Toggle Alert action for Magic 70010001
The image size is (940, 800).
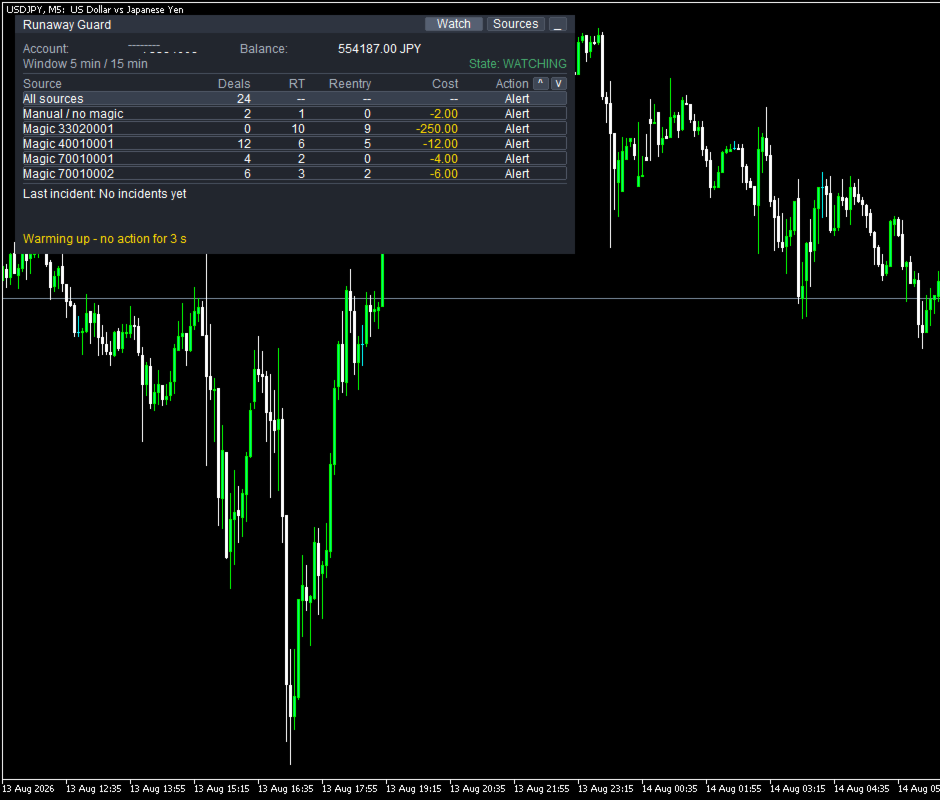[x=517, y=159]
